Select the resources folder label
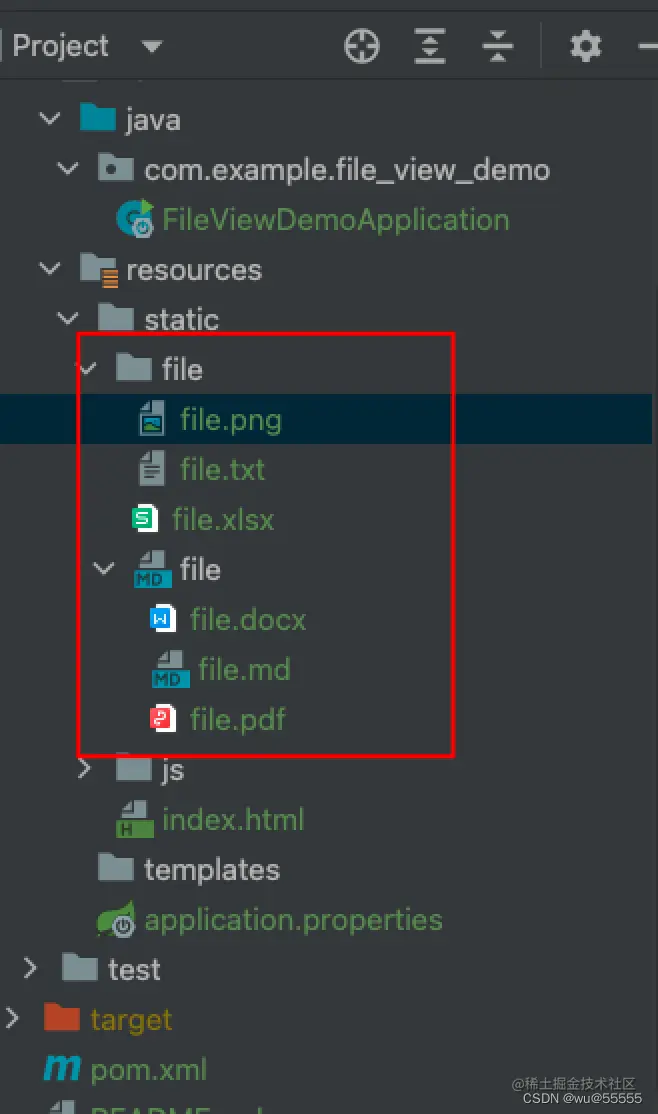 coord(194,270)
